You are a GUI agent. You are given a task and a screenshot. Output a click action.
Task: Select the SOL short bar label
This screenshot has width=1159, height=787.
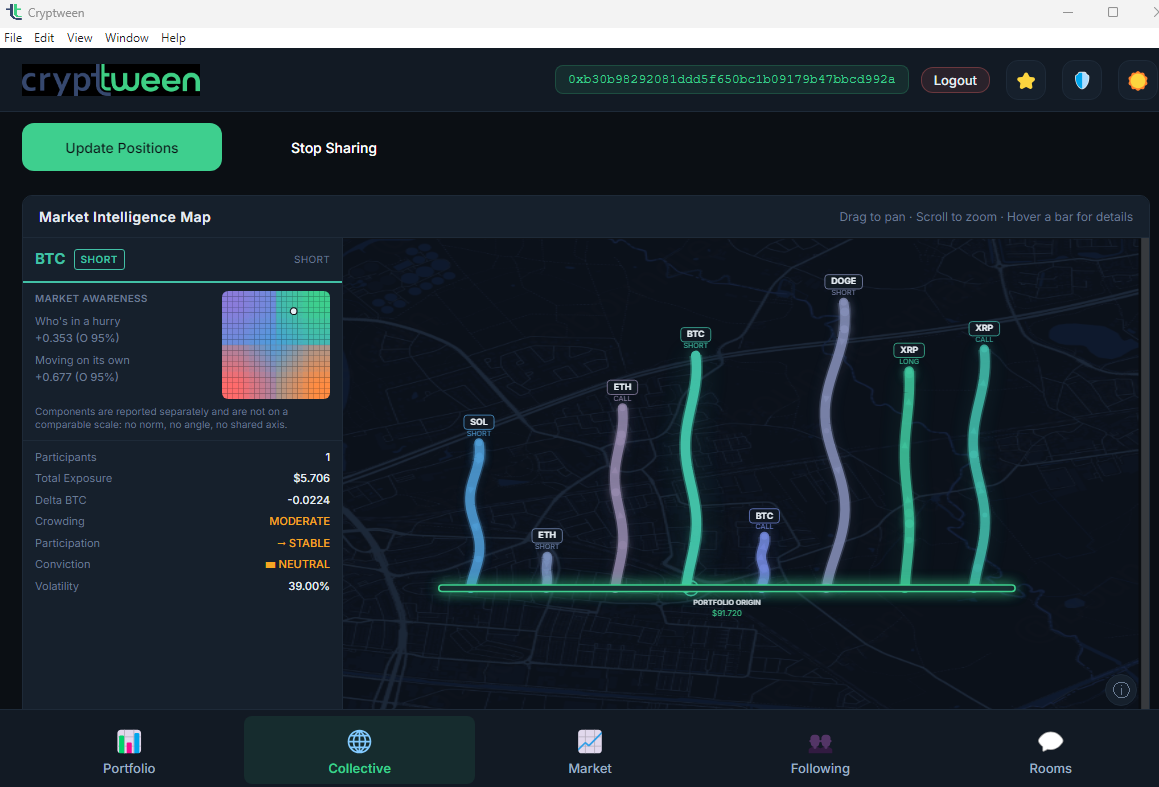(478, 422)
